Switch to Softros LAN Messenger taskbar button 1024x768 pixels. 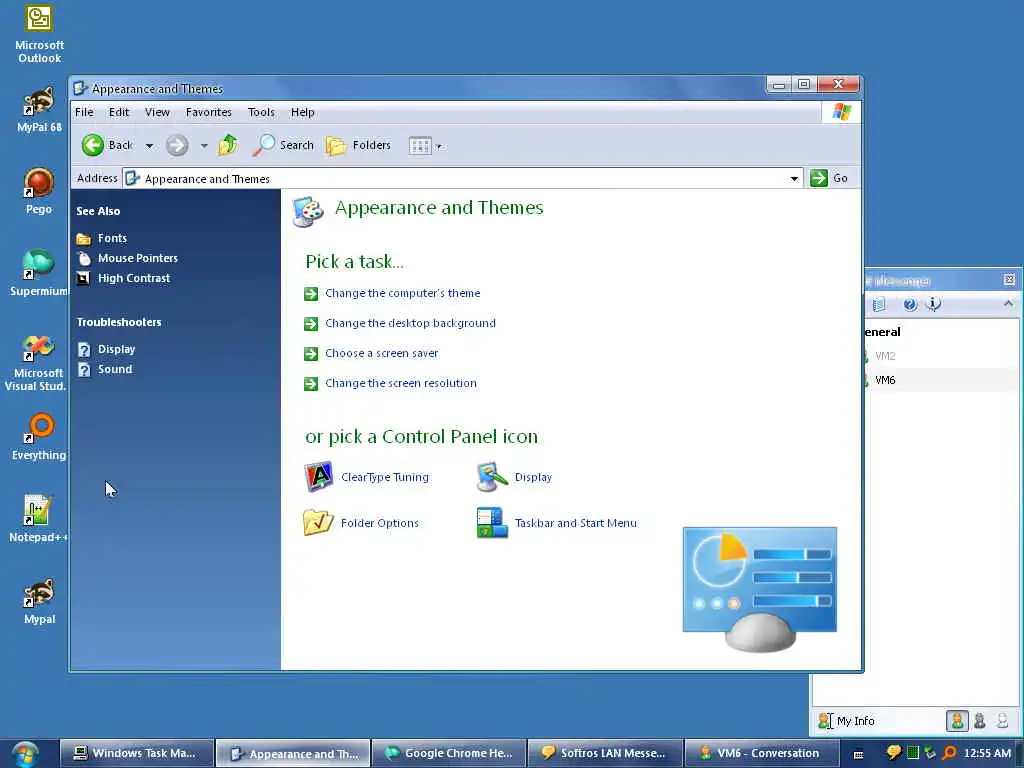click(605, 753)
